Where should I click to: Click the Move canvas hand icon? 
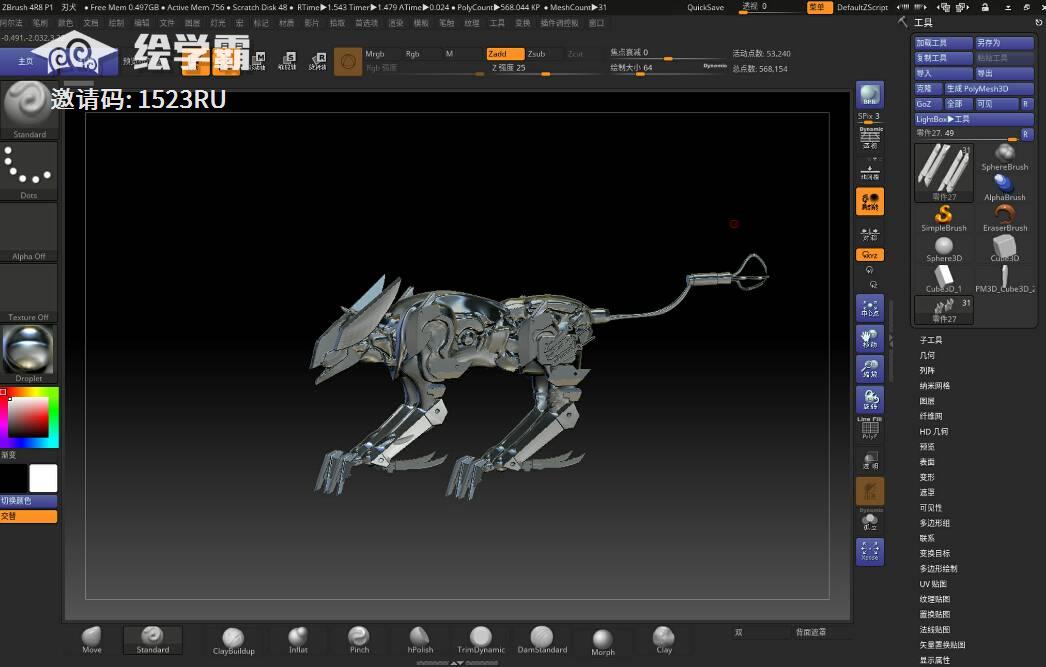click(x=870, y=338)
